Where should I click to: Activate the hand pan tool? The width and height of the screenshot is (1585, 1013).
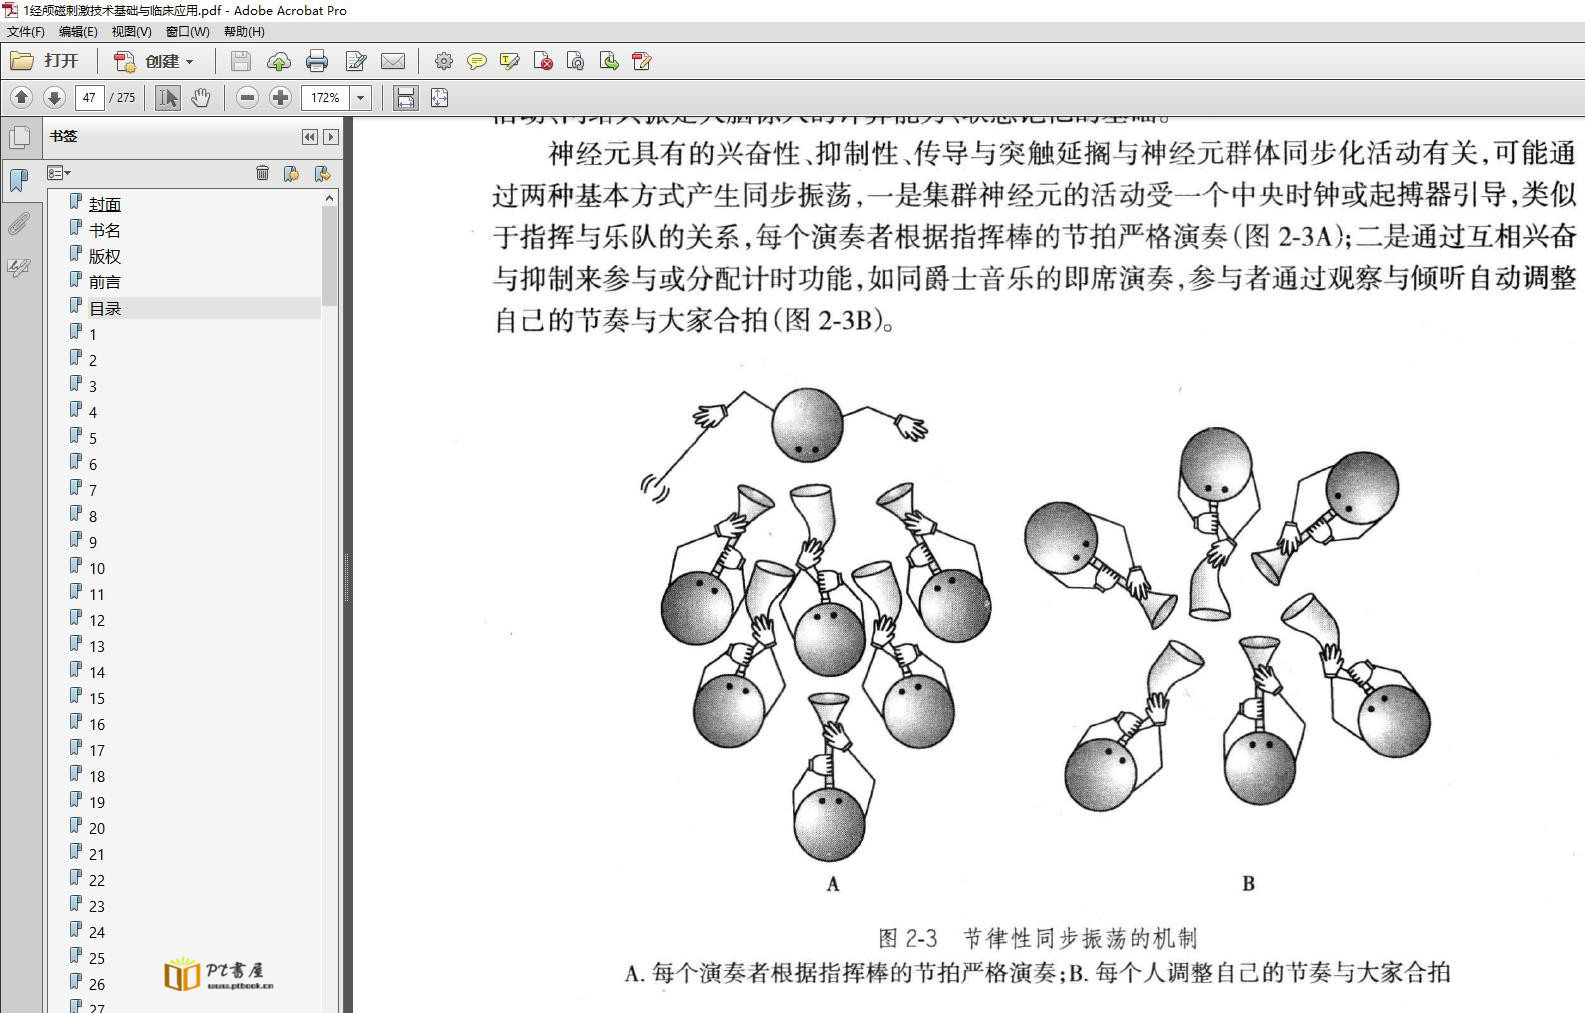pyautogui.click(x=201, y=97)
